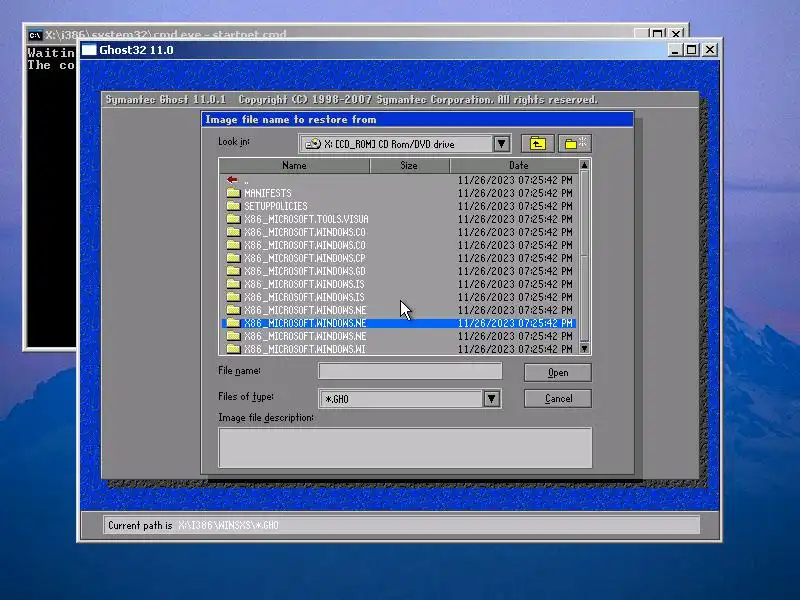Screen dimensions: 800x600
Task: Click the Cancel button
Action: (558, 398)
